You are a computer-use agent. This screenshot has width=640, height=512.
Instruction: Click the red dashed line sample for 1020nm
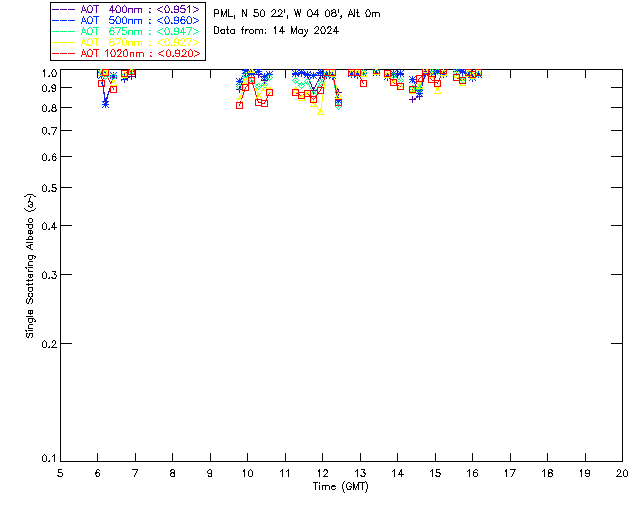64,53
